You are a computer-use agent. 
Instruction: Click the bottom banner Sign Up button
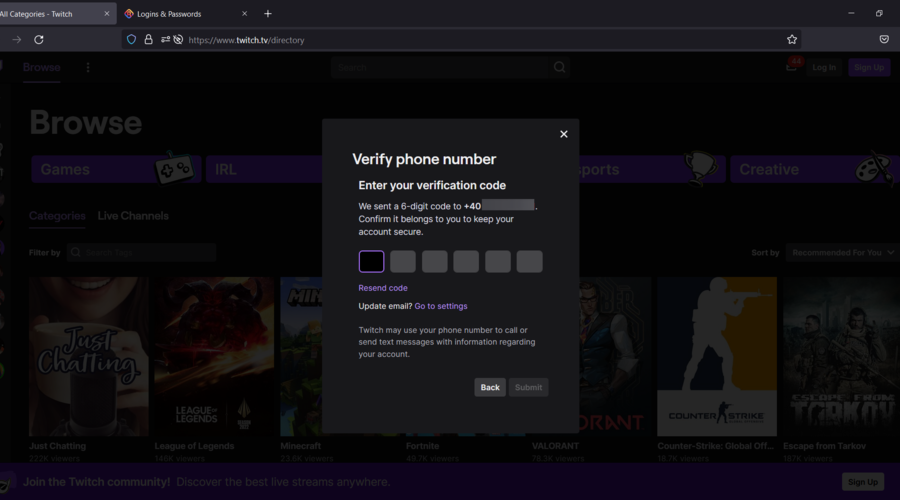[863, 482]
